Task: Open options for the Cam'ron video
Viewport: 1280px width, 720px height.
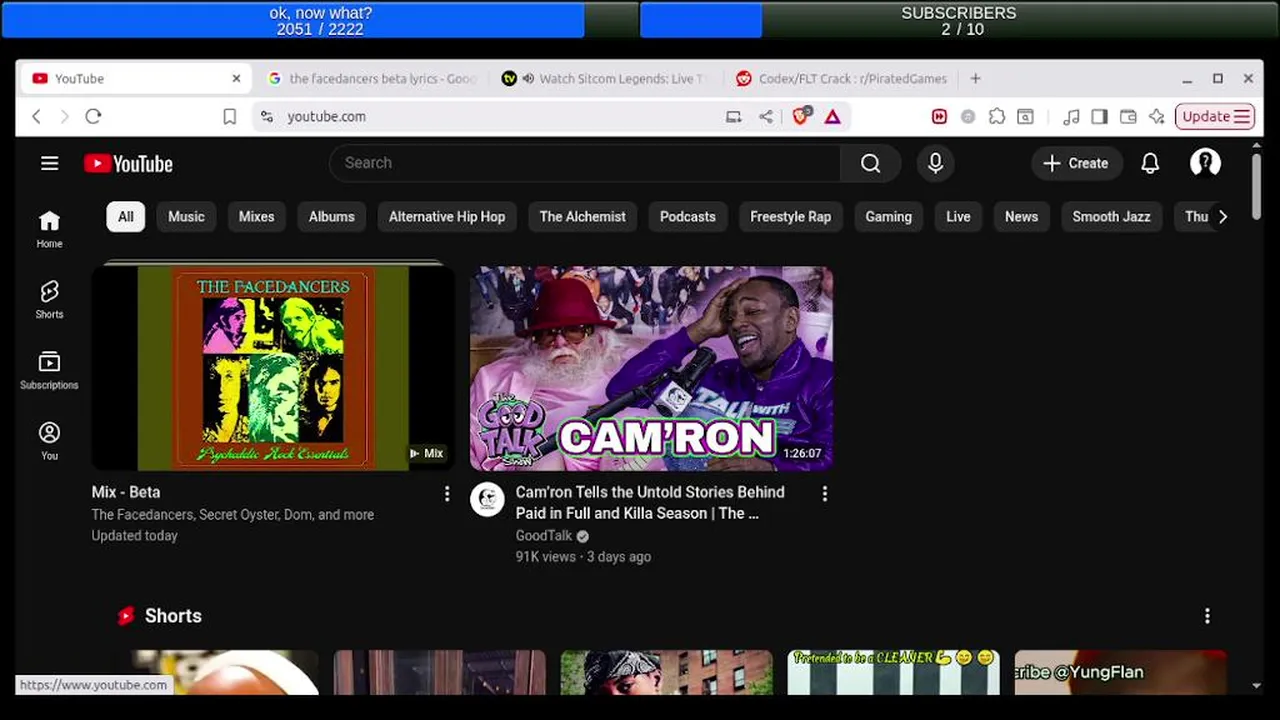Action: click(x=825, y=494)
